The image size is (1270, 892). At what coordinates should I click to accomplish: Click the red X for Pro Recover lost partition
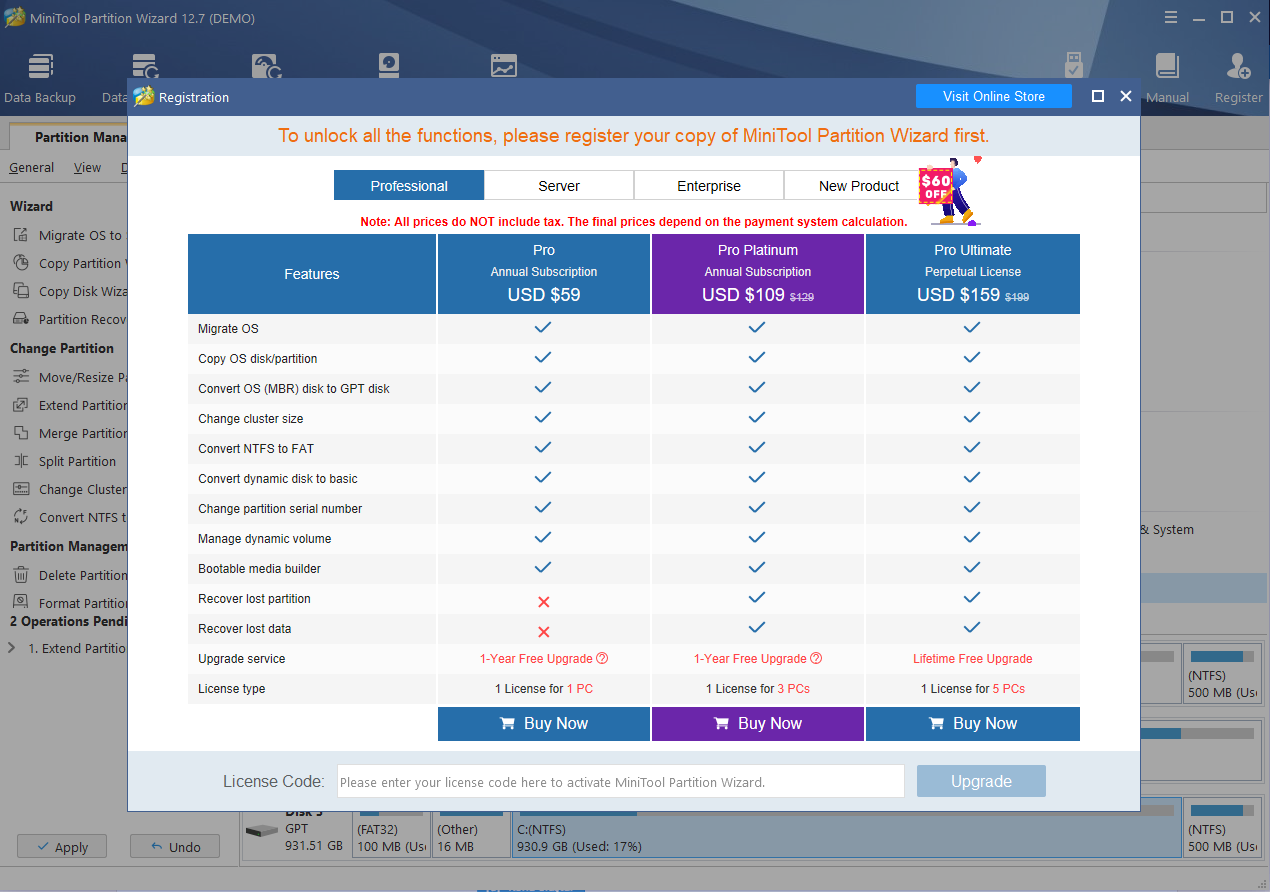(544, 602)
